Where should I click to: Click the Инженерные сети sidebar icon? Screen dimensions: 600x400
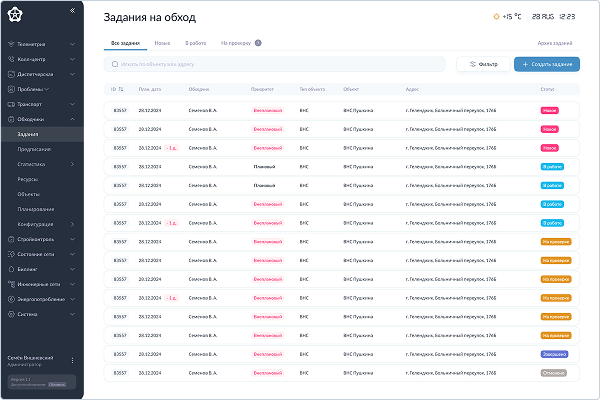(11, 284)
